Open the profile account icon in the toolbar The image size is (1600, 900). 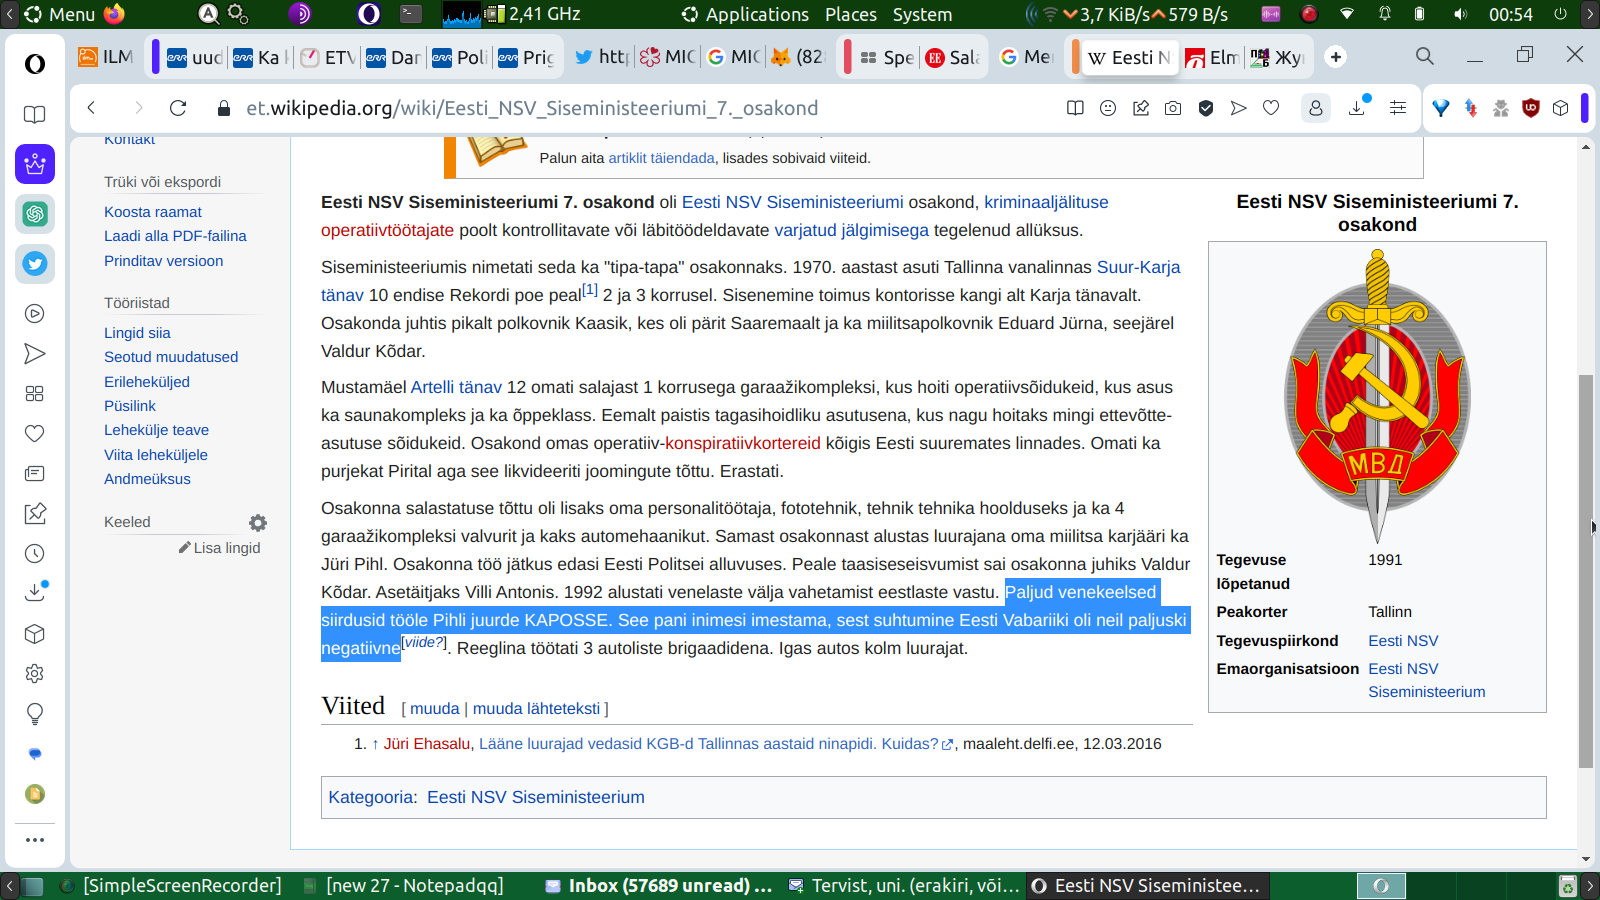point(1316,108)
